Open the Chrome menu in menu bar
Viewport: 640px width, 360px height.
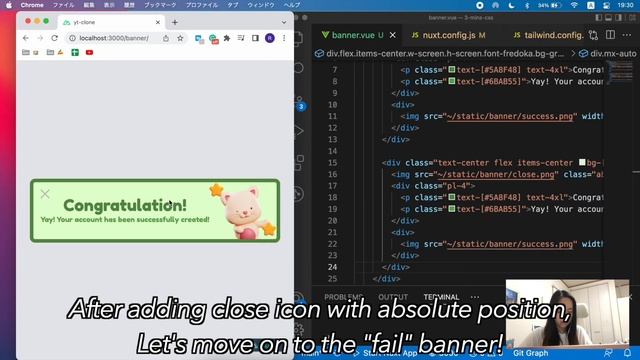click(32, 5)
